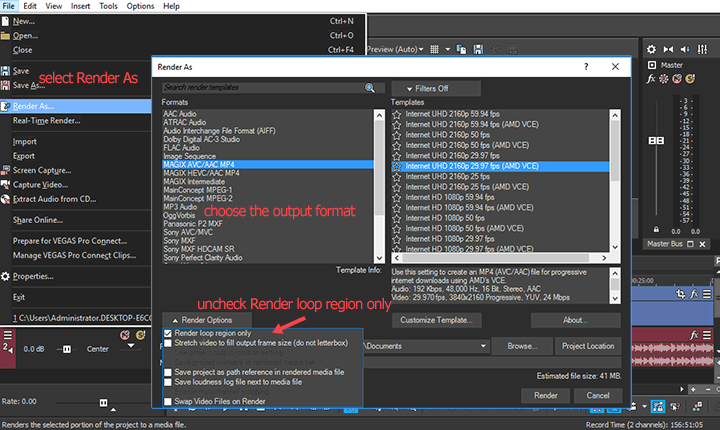Open the output folder Documents dropdown
The image size is (720, 430).
[483, 346]
